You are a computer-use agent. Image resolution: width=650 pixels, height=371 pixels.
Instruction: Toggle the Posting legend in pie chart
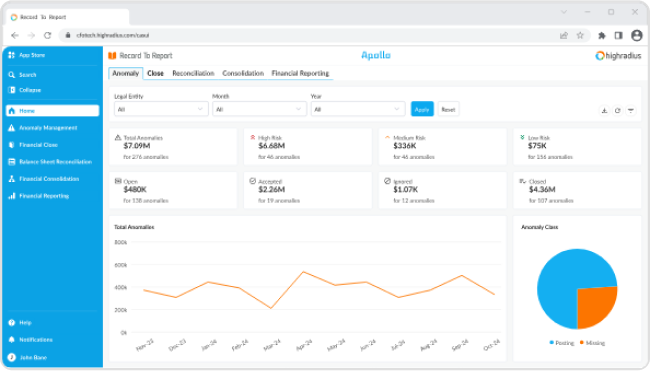pyautogui.click(x=562, y=343)
